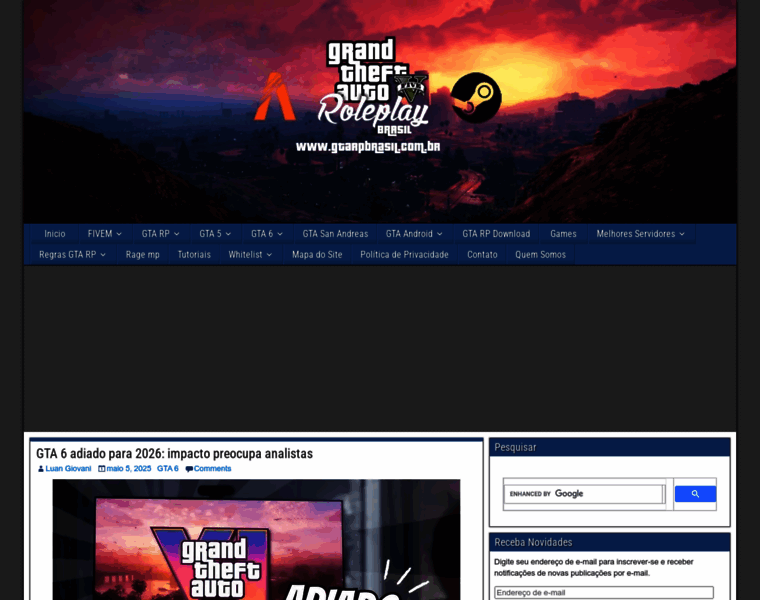
Task: Click the Grand Theft Auto Roleplay Brasil logo
Action: [x=374, y=87]
